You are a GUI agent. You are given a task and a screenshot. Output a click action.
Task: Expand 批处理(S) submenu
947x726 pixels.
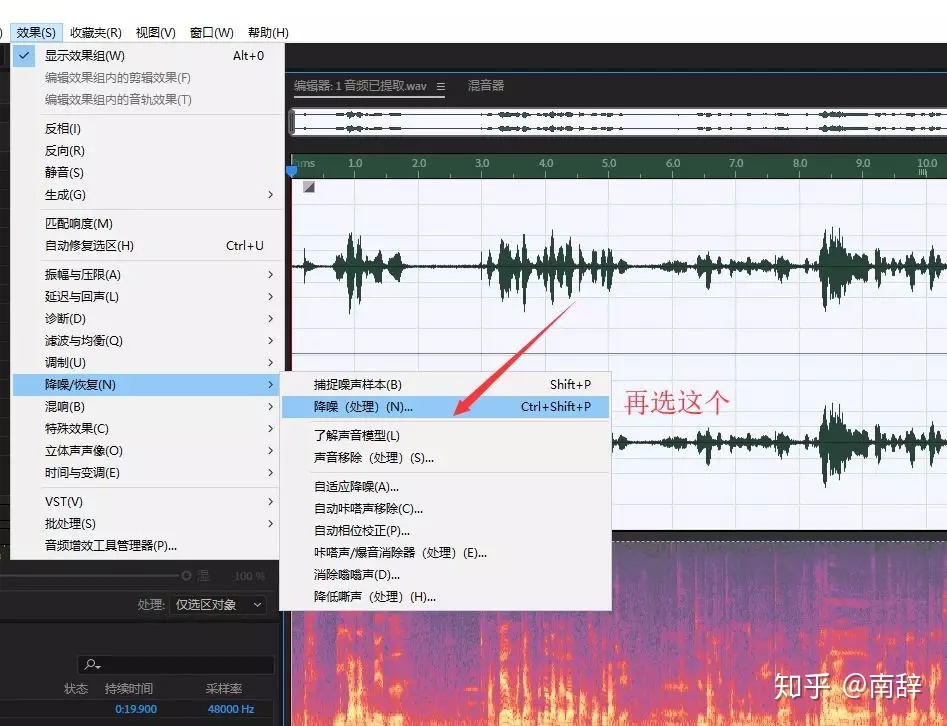click(x=146, y=524)
